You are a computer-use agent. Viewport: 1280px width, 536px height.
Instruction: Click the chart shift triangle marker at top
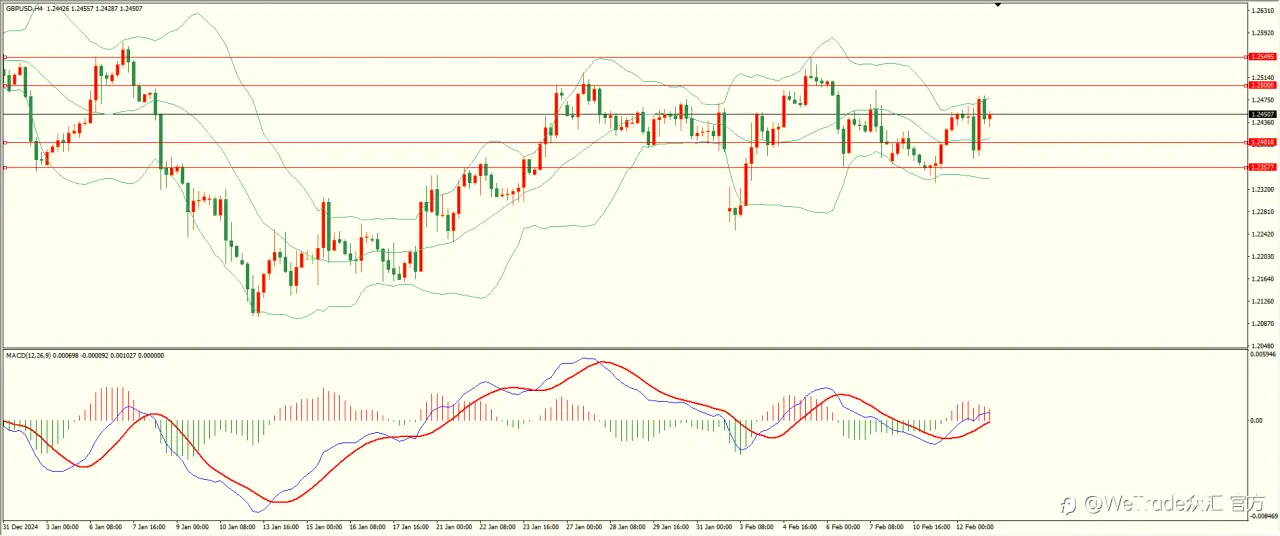tap(997, 6)
